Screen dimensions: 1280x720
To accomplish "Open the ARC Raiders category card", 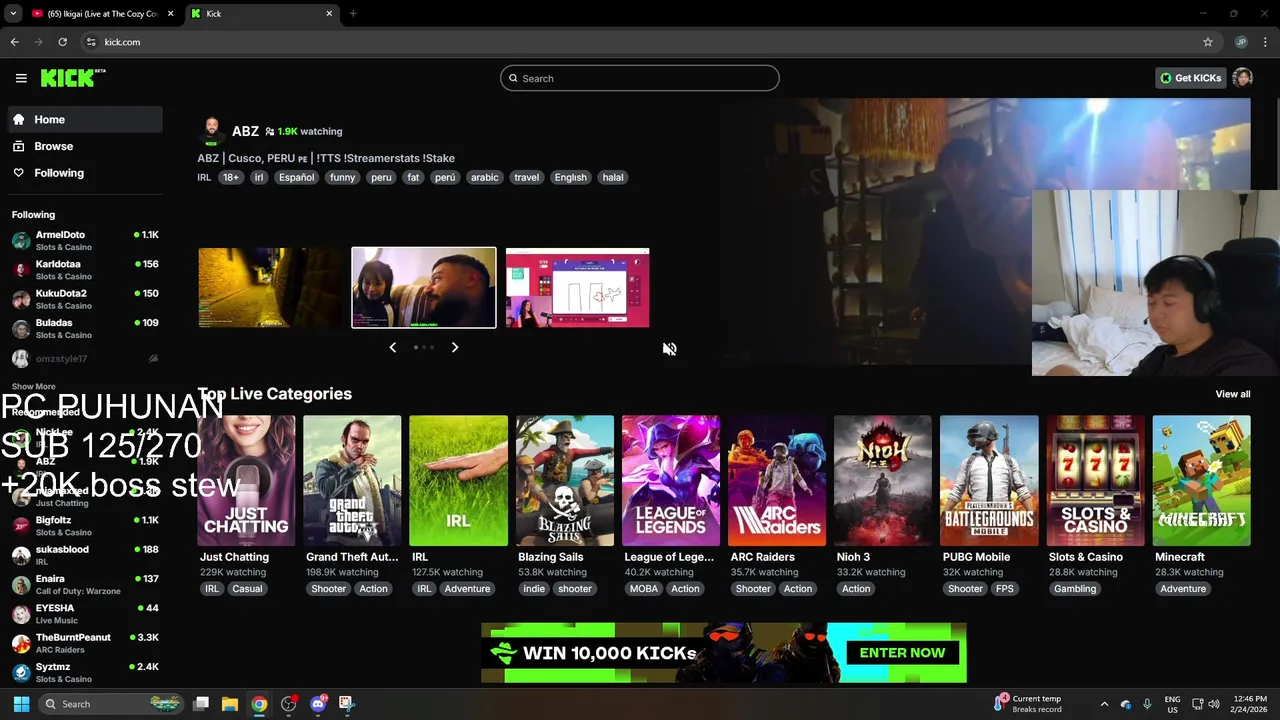I will [777, 481].
